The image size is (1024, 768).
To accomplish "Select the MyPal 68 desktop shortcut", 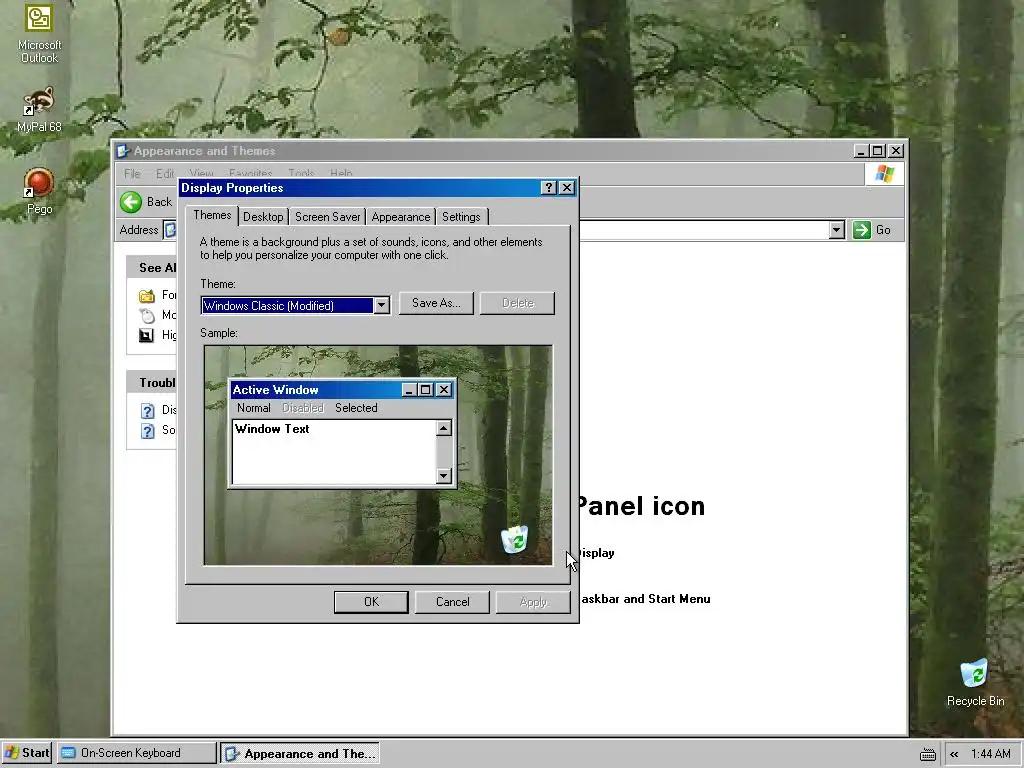I will tap(39, 110).
